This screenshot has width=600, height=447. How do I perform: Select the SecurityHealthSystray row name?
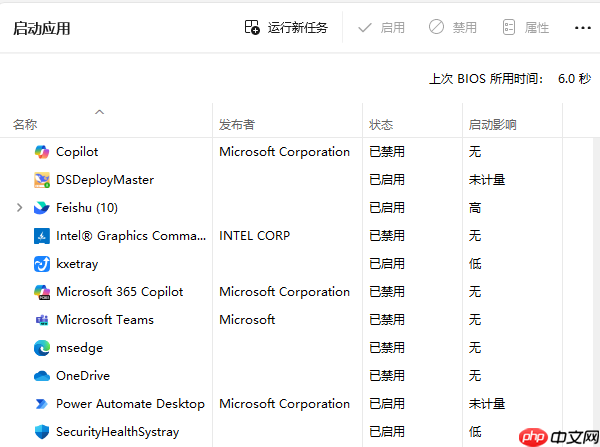117,432
